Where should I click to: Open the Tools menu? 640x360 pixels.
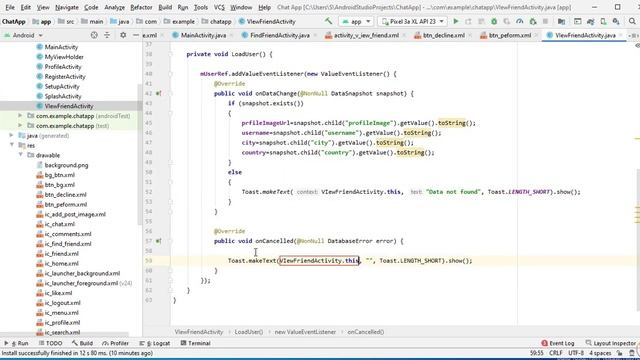click(x=200, y=7)
